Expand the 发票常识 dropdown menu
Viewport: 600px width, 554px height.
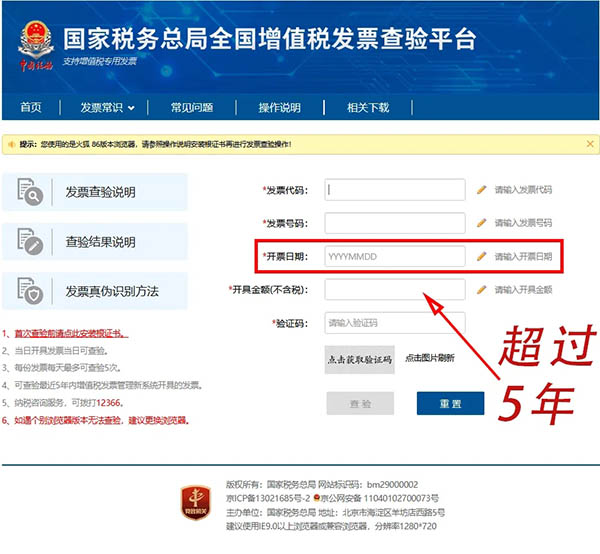click(x=108, y=108)
